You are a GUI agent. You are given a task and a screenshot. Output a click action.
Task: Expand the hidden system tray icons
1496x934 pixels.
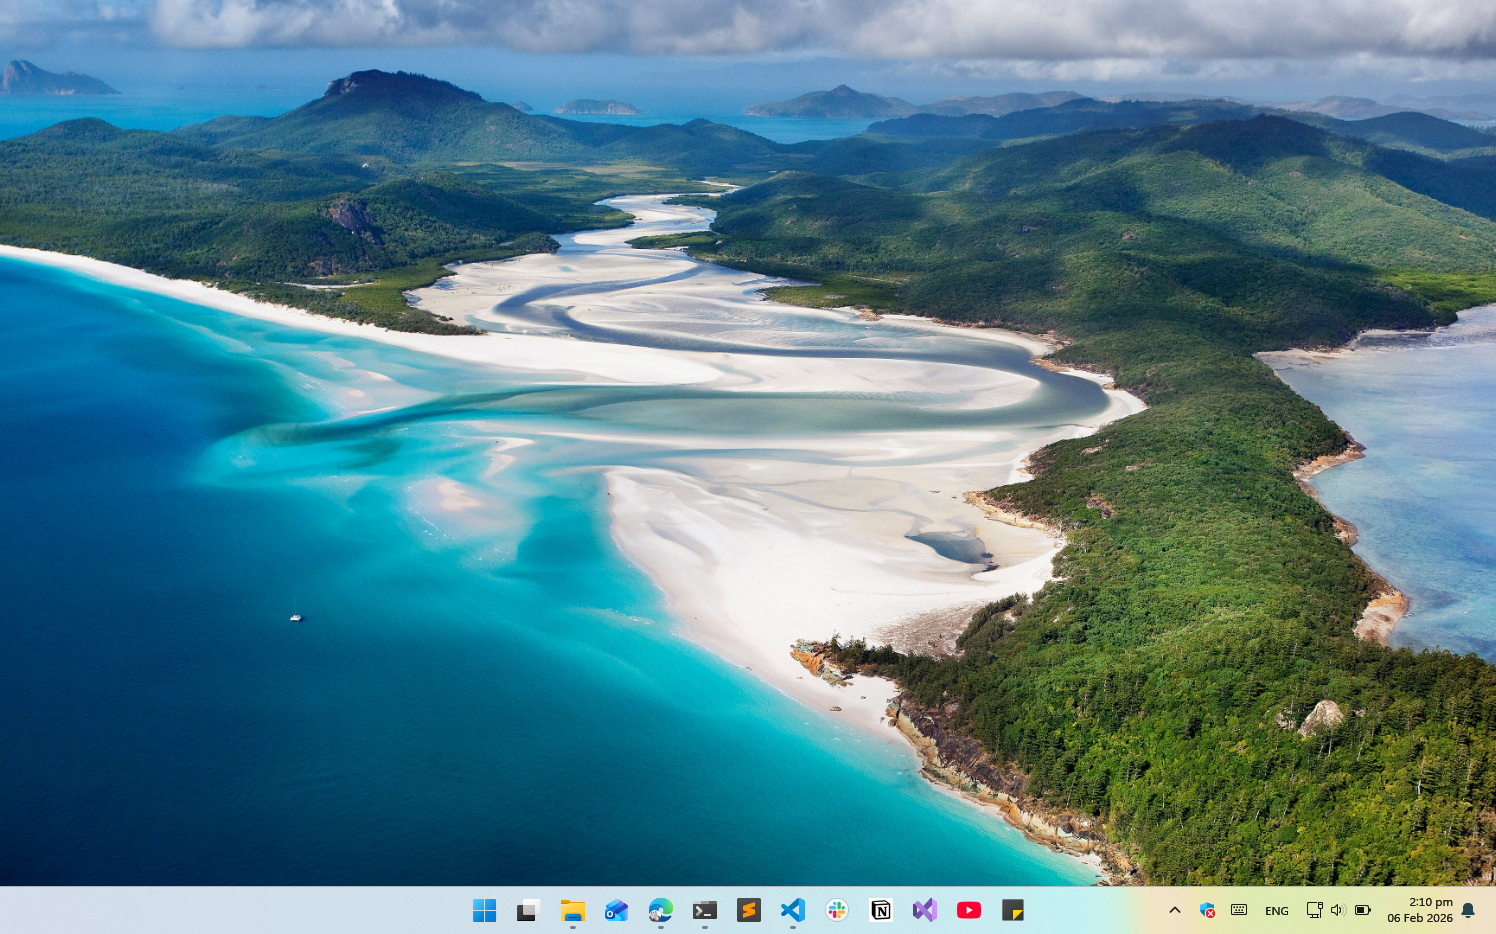pyautogui.click(x=1175, y=910)
